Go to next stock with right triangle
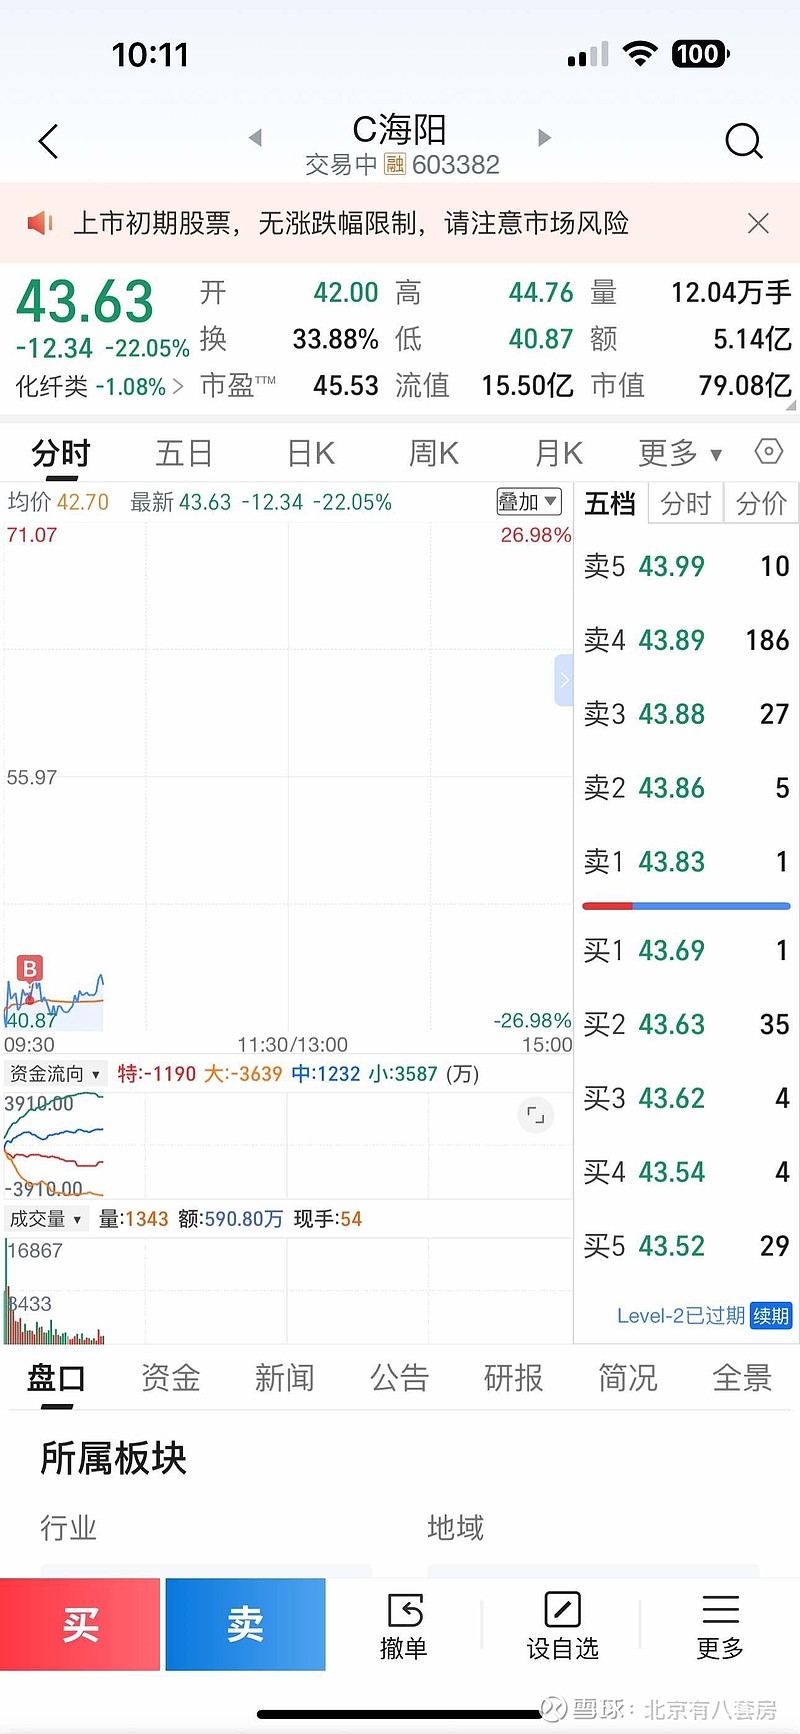Image resolution: width=800 pixels, height=1734 pixels. (544, 138)
